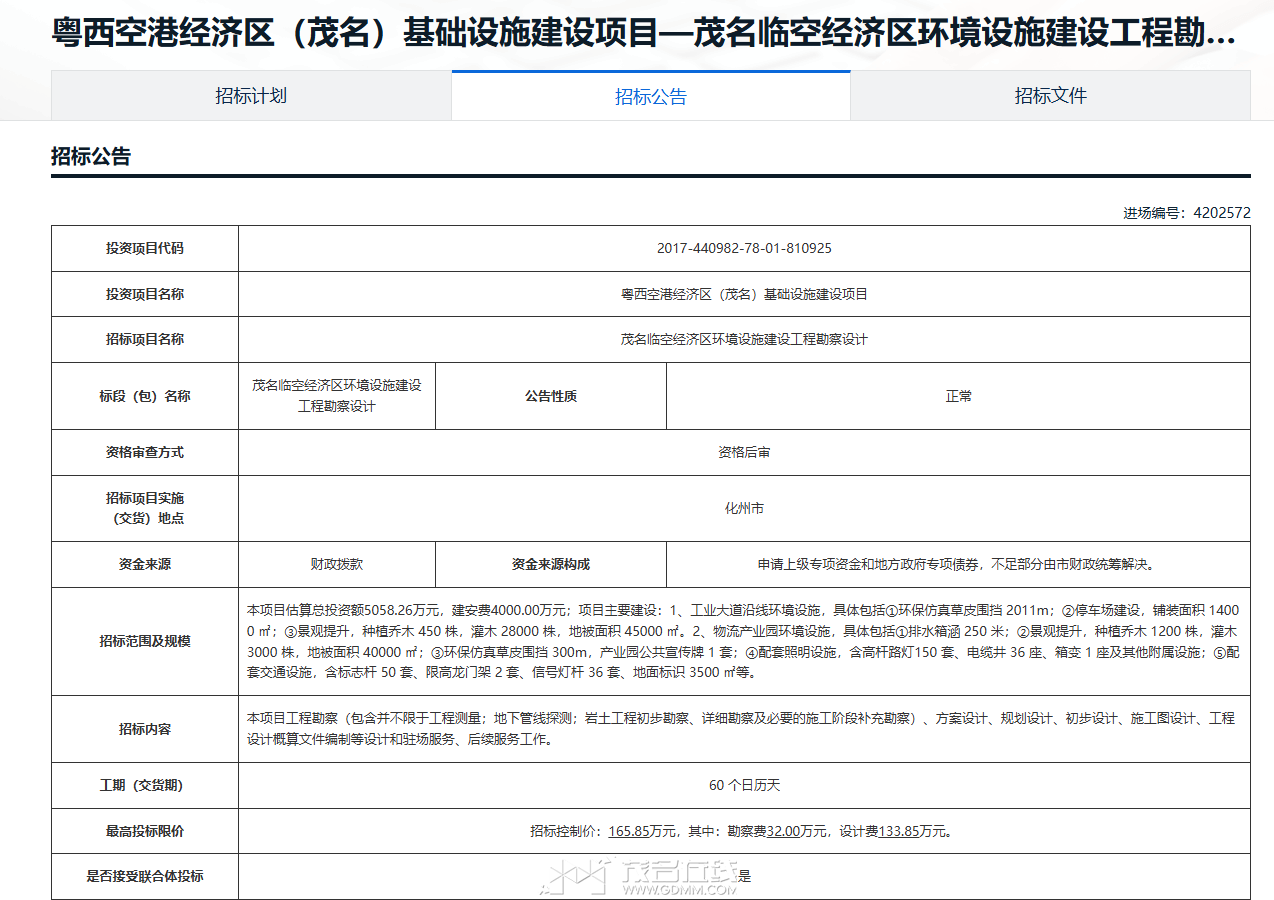Viewport: 1274px width, 900px height.
Task: Click the 60 个日历天 duration cell
Action: click(744, 785)
